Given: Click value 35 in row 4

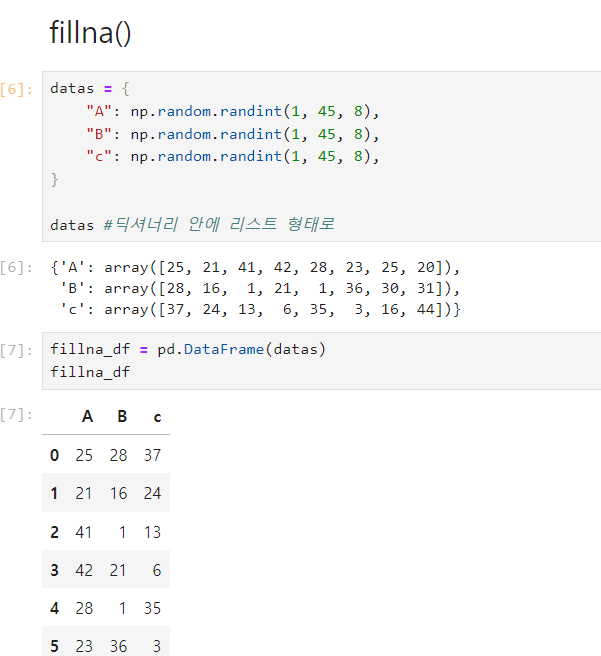Looking at the screenshot, I should pyautogui.click(x=152, y=608).
